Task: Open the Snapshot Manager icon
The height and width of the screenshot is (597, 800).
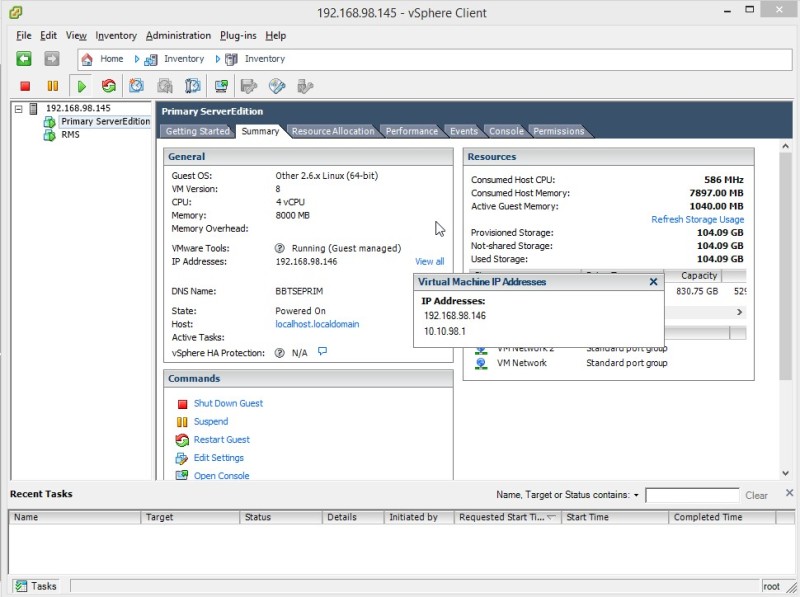Action: (x=192, y=87)
